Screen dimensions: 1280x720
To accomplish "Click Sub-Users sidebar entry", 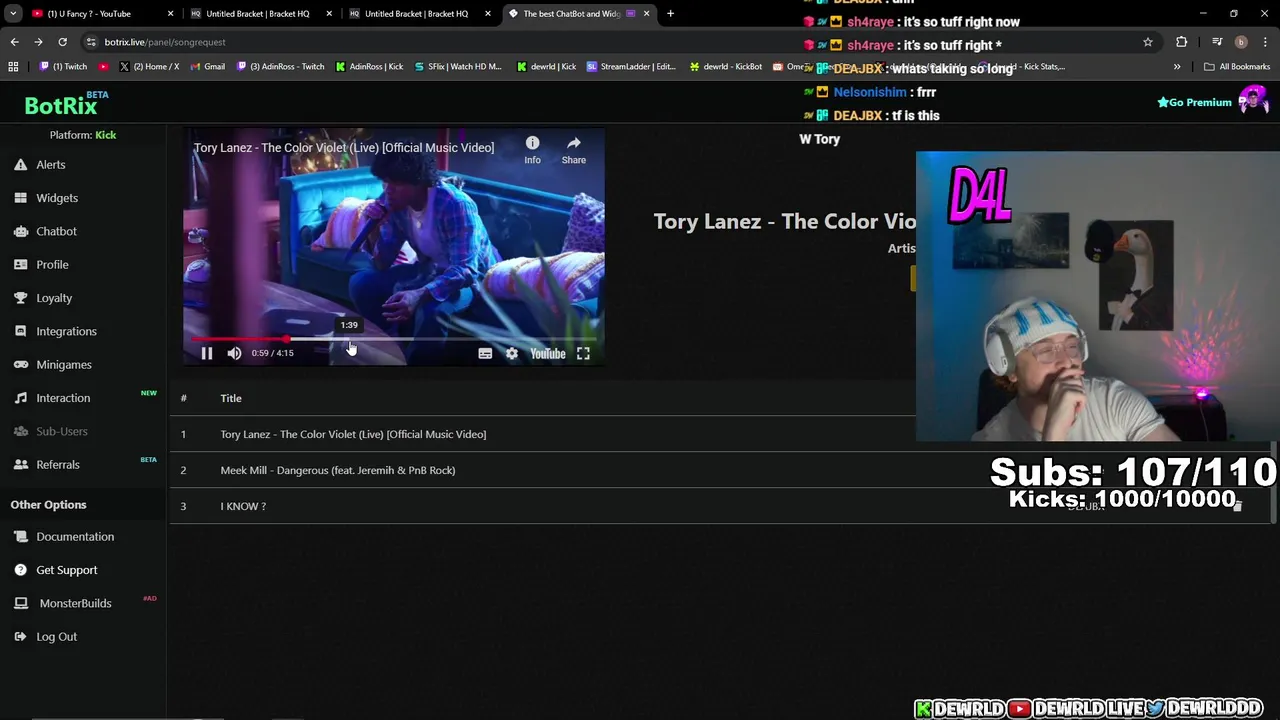I will 62,431.
